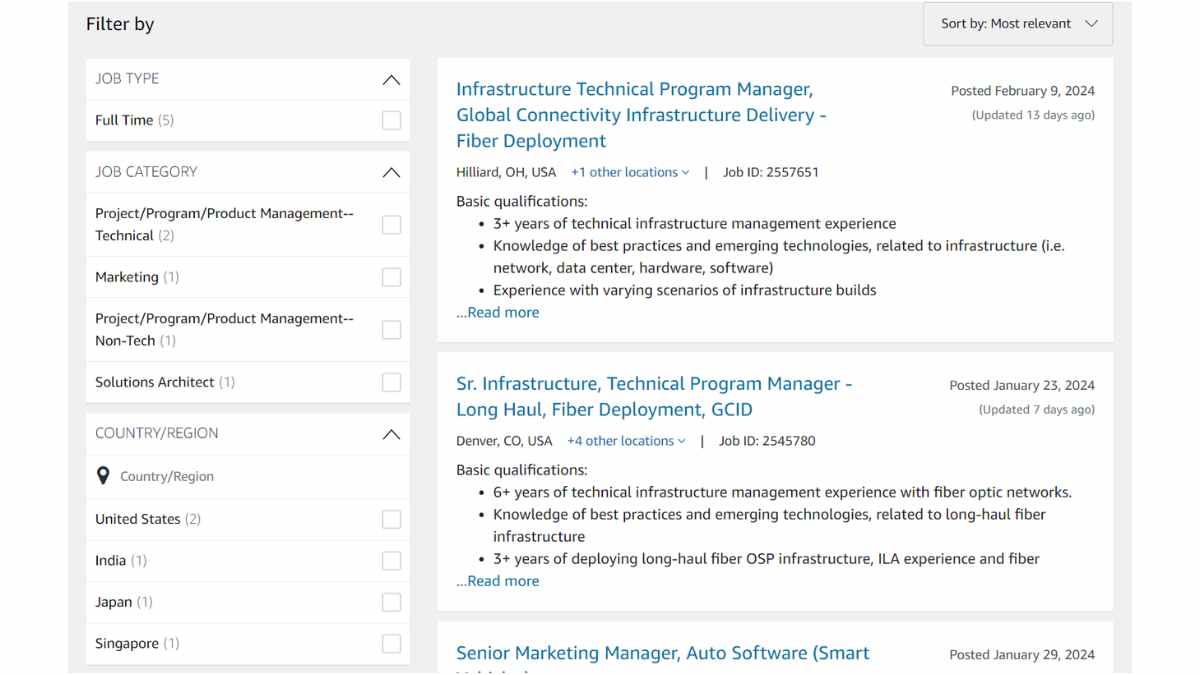
Task: Toggle the Japan region checkbox
Action: [x=391, y=602]
